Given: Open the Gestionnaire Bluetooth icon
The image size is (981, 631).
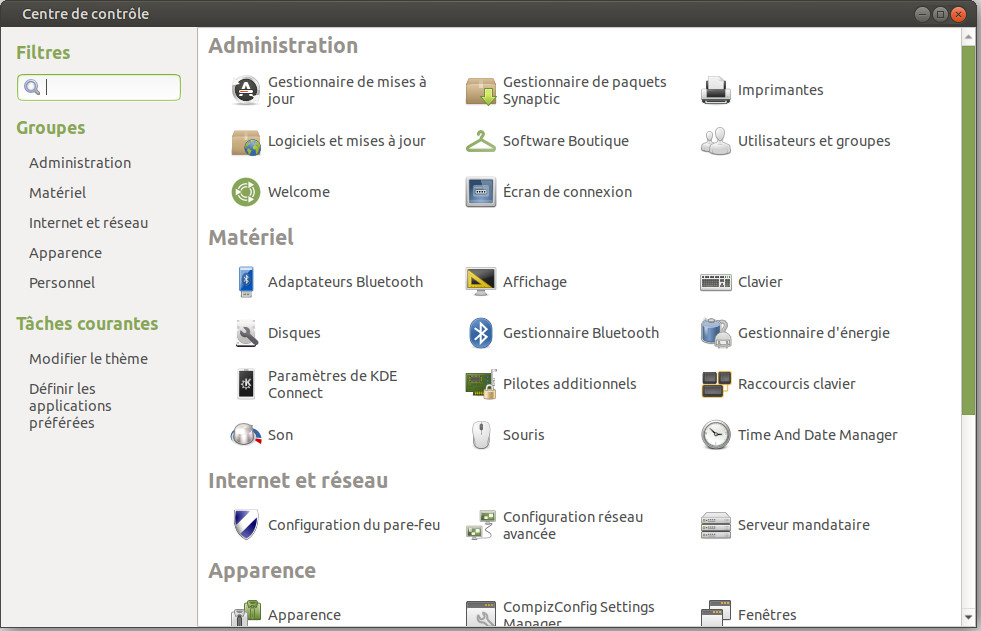Looking at the screenshot, I should (x=480, y=333).
